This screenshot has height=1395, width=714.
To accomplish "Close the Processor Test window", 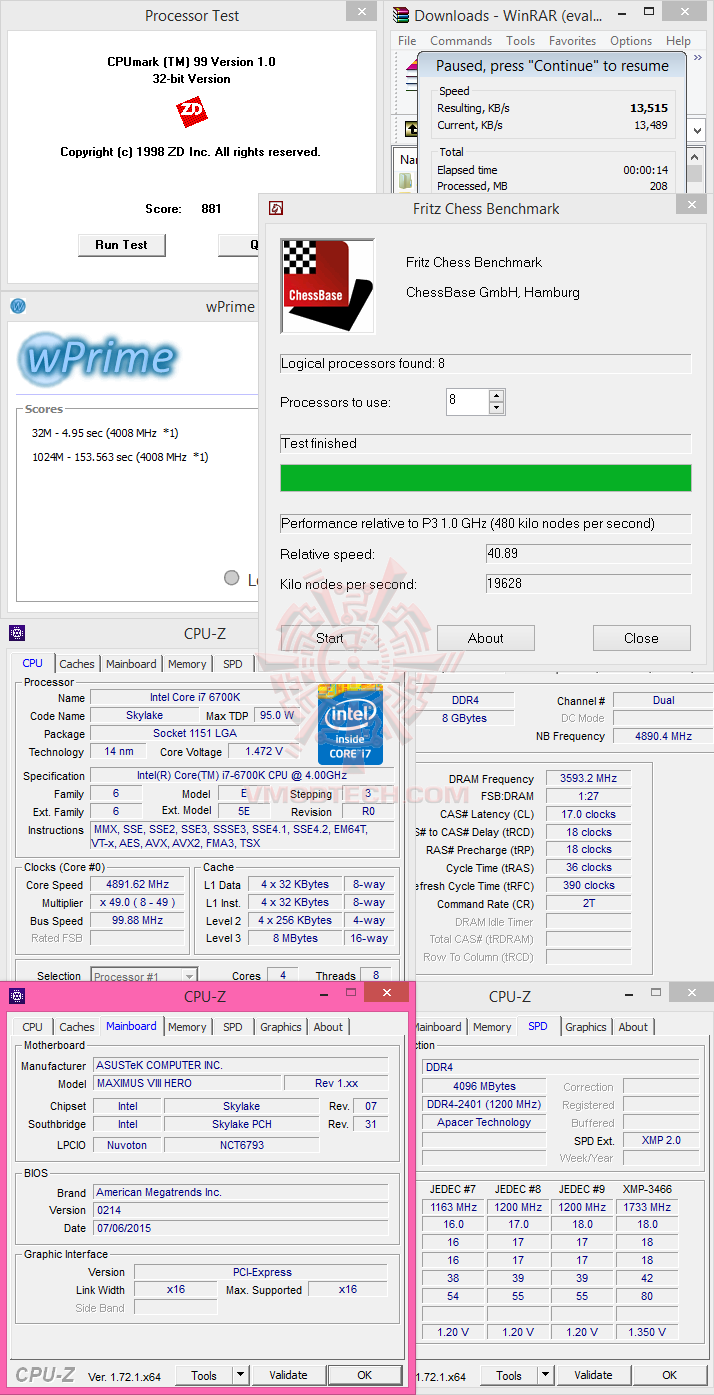I will (x=362, y=11).
